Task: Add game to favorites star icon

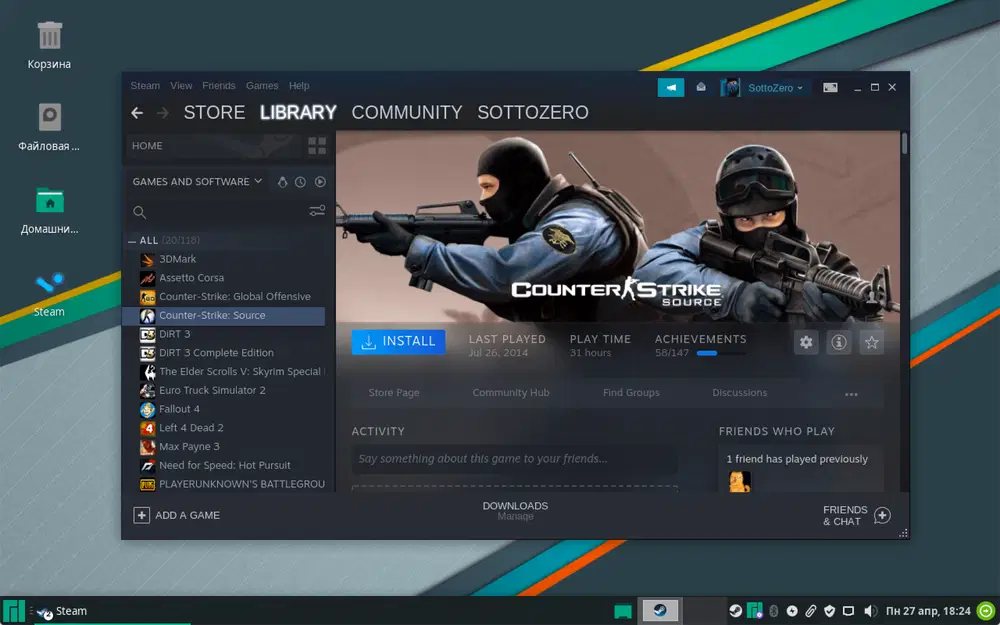Action: click(871, 342)
